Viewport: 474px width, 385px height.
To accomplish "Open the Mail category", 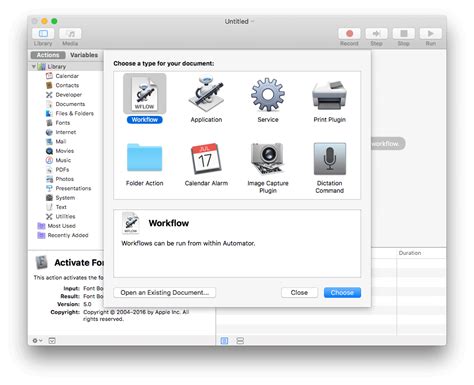I will (x=61, y=141).
